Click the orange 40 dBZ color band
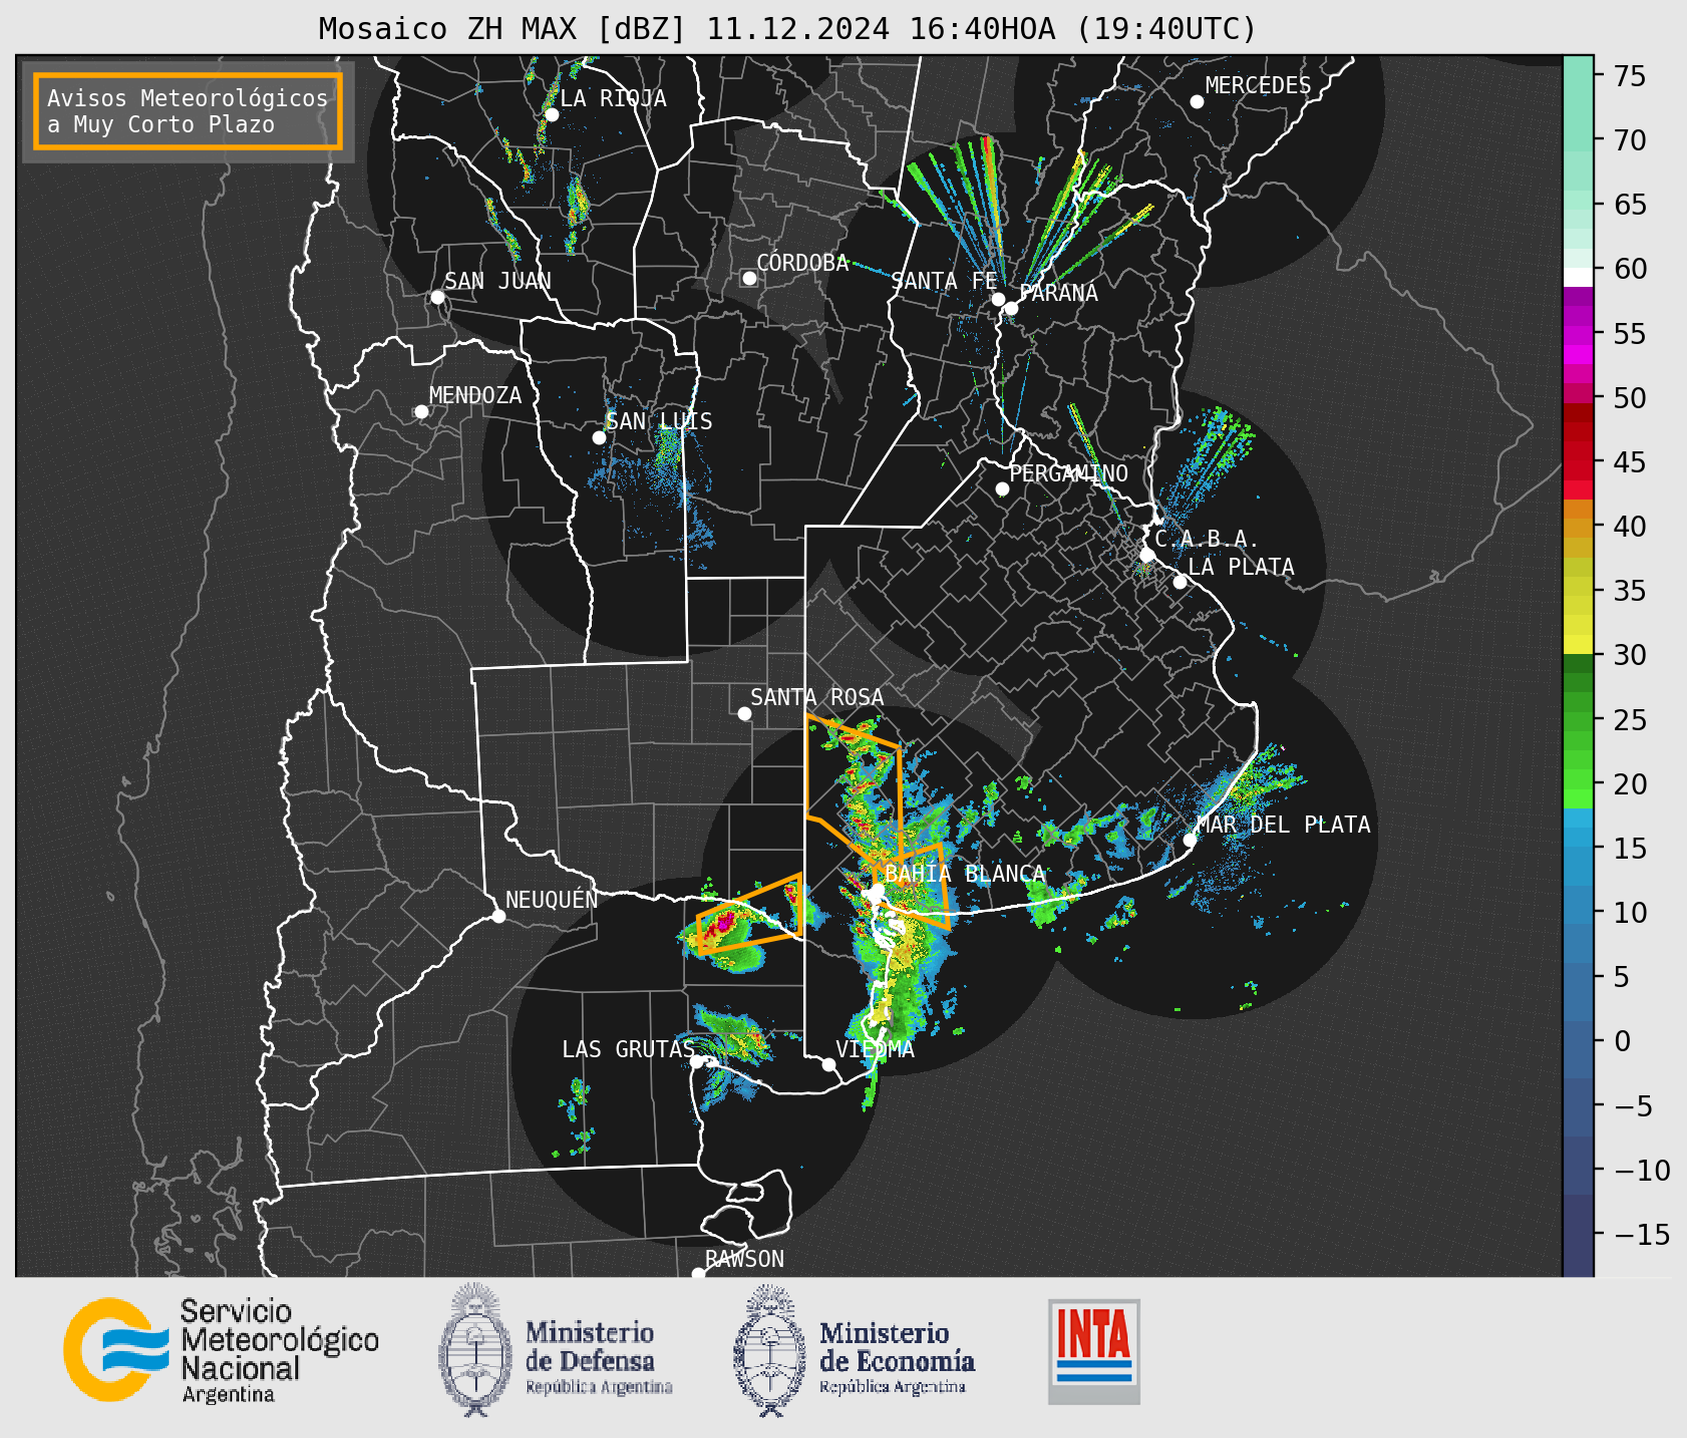Viewport: 1687px width, 1438px height. point(1578,527)
